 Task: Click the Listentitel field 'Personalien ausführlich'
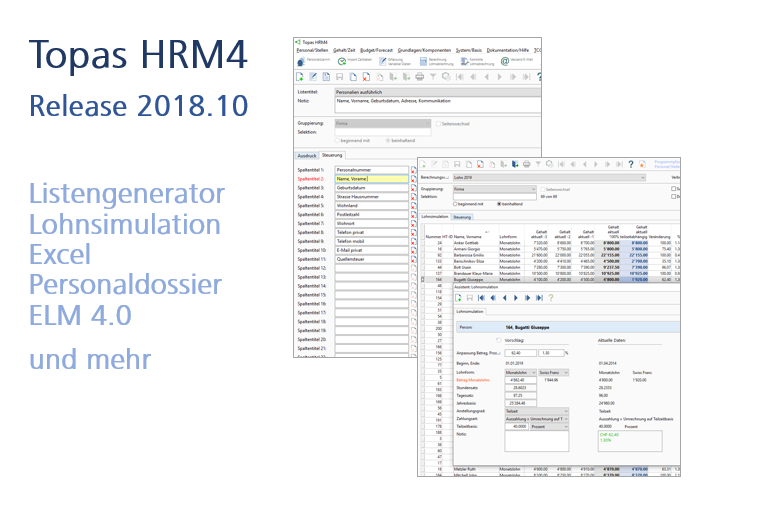pos(438,92)
